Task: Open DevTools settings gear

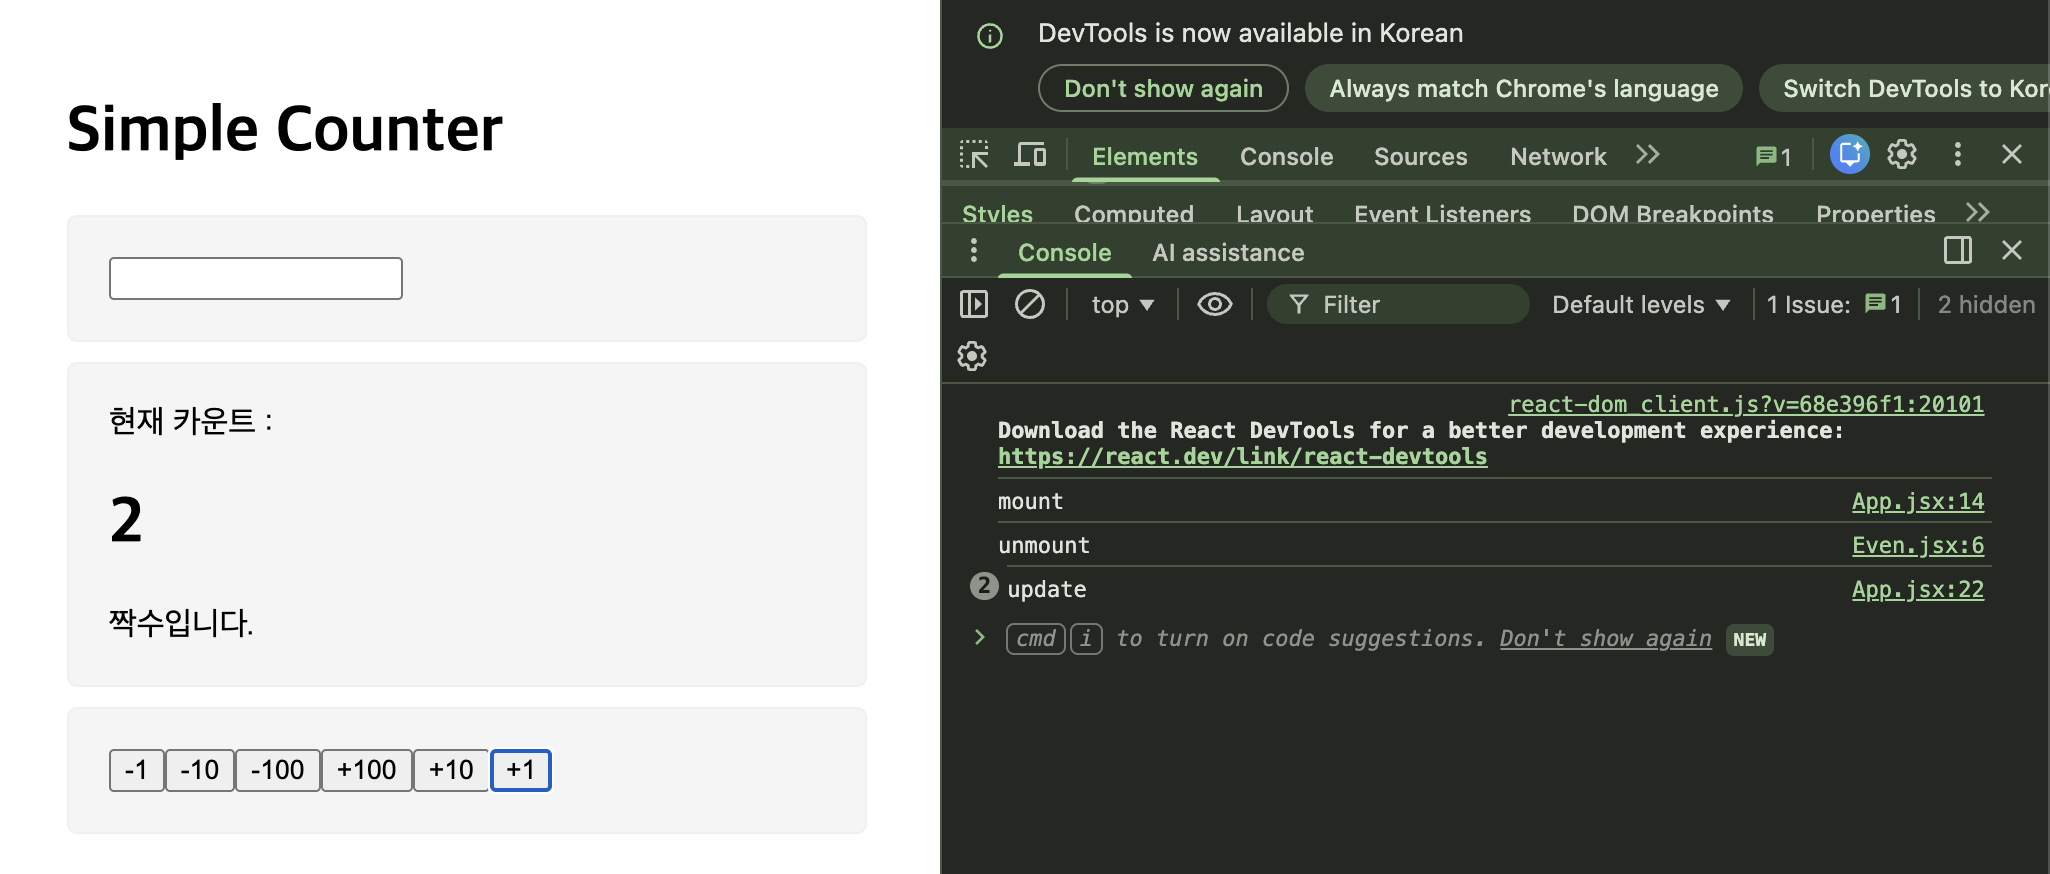Action: 1901,155
